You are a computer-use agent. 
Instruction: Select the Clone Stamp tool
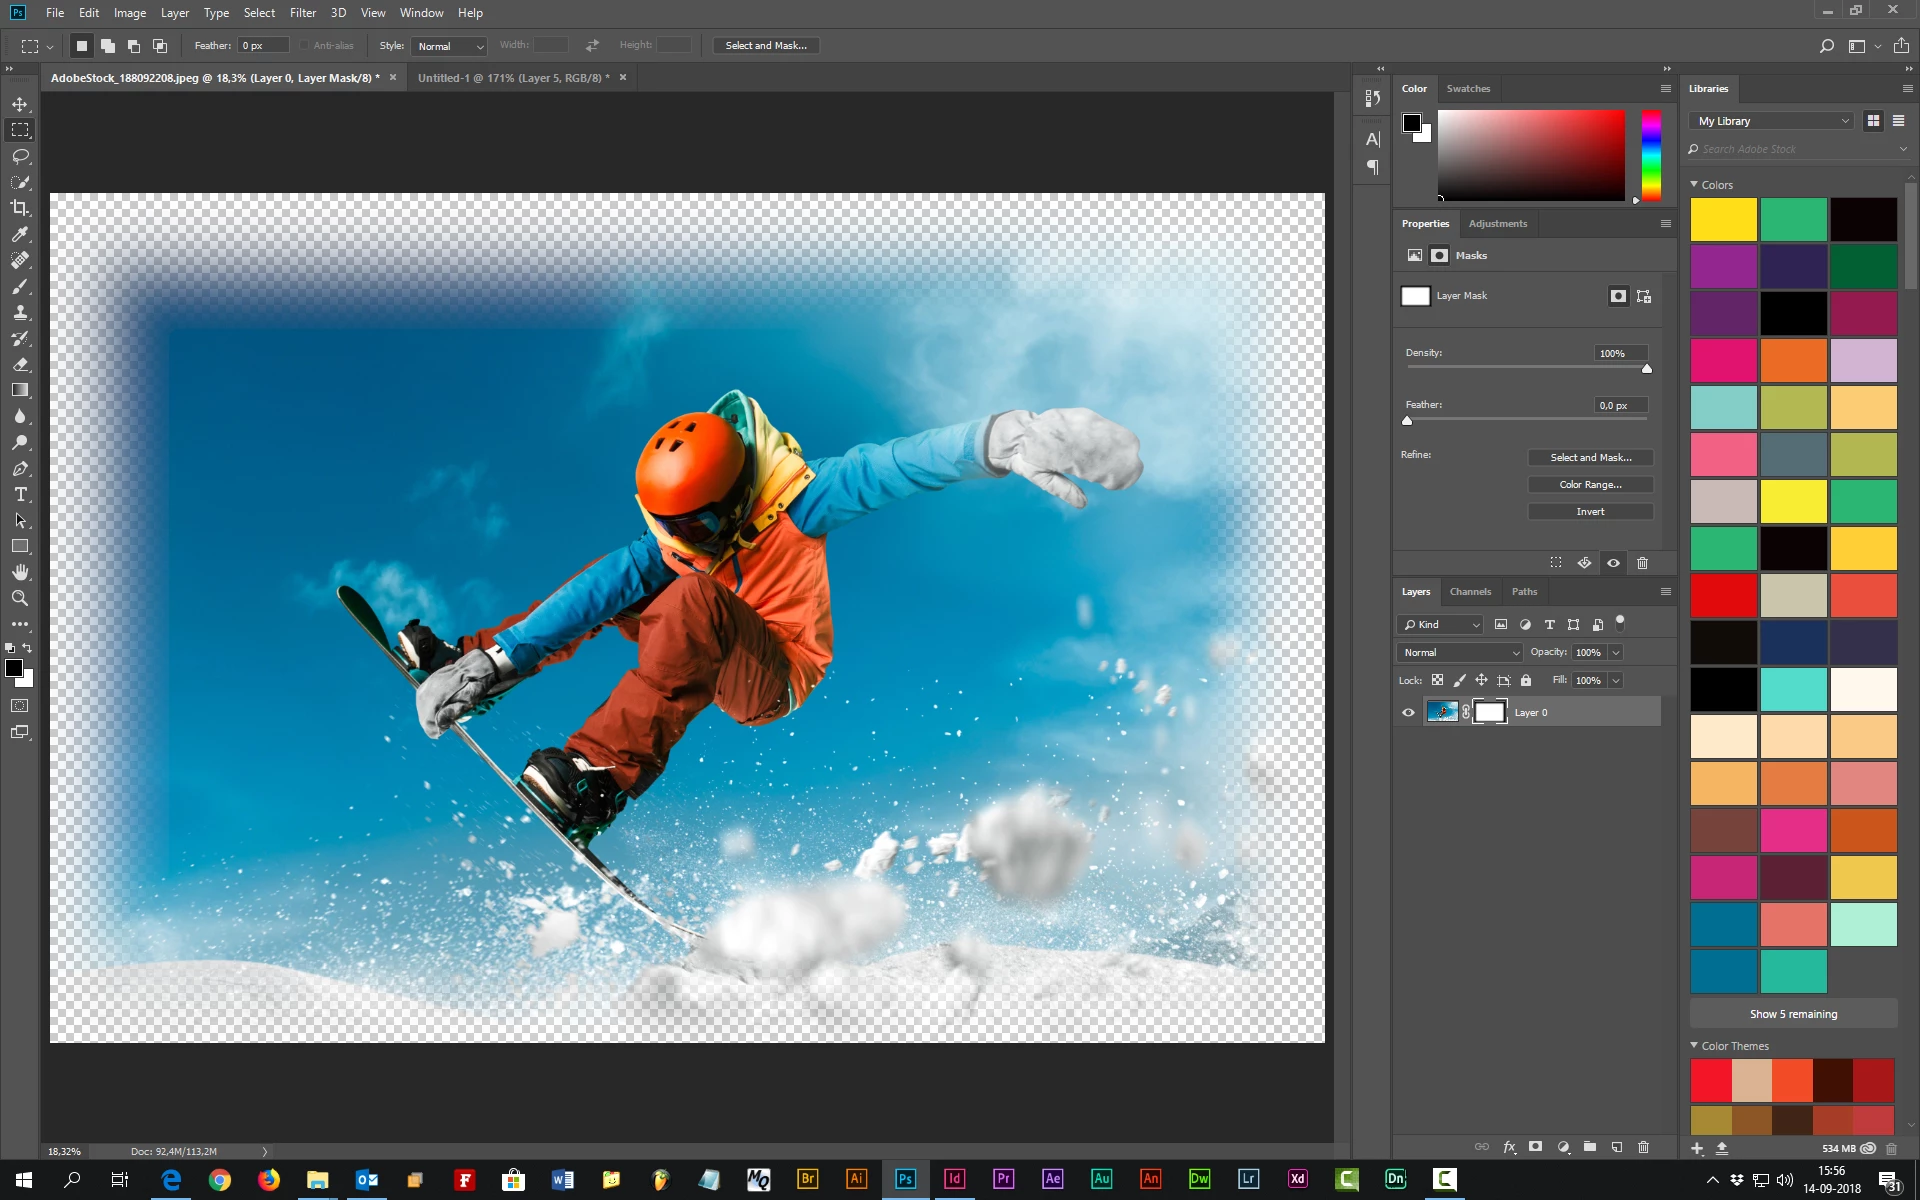click(x=20, y=312)
